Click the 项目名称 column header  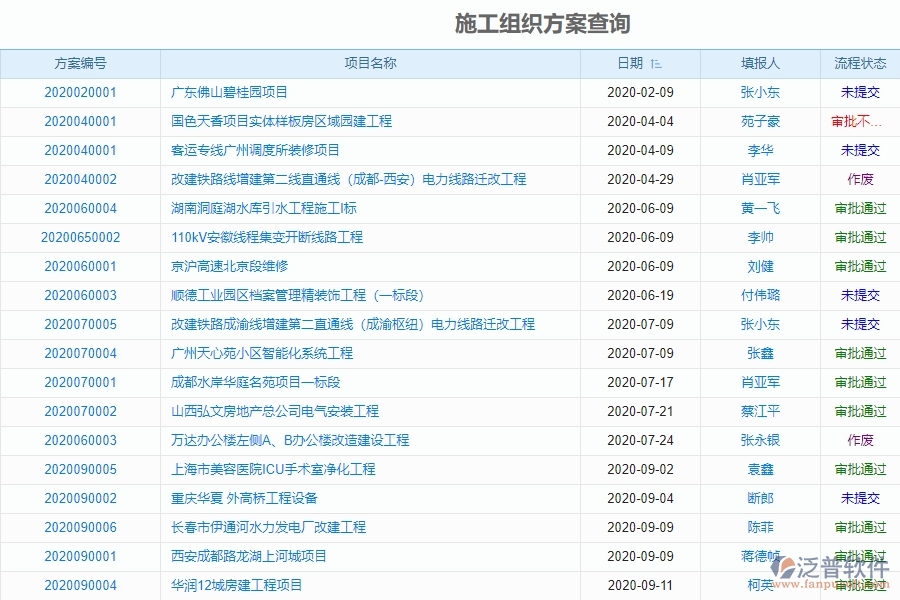[370, 63]
